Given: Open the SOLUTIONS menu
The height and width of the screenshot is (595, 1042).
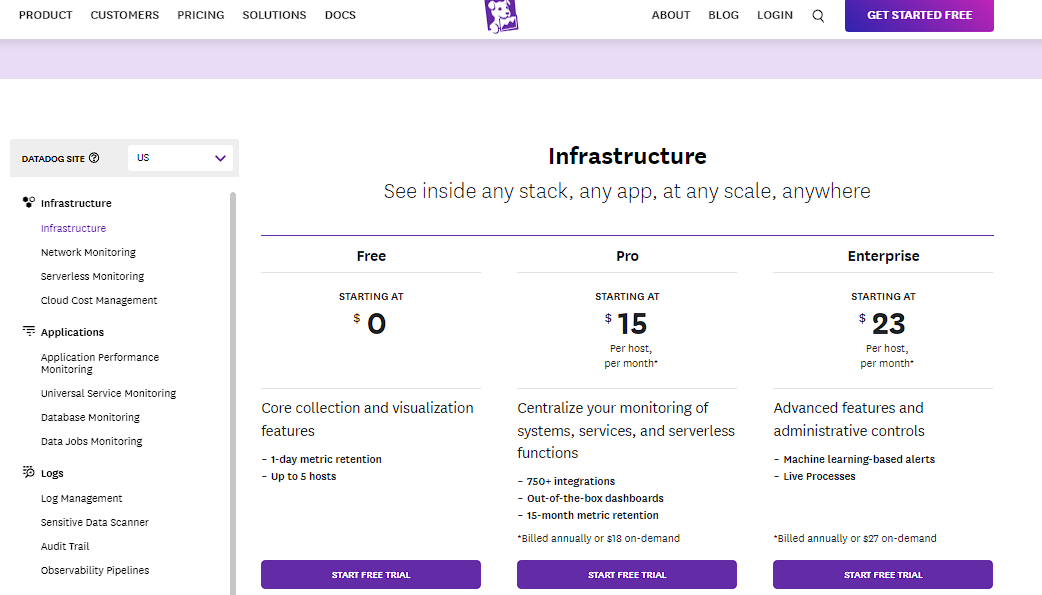Looking at the screenshot, I should pos(274,14).
